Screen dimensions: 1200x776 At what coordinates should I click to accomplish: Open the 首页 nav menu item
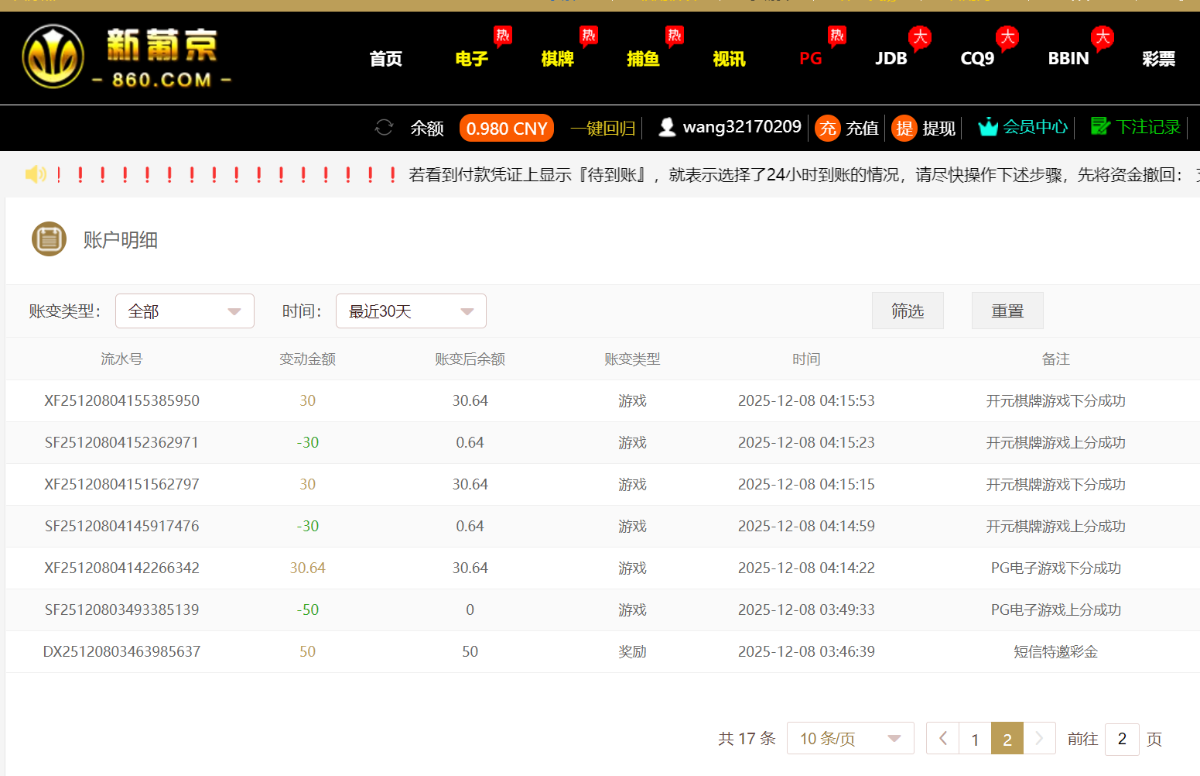(385, 59)
